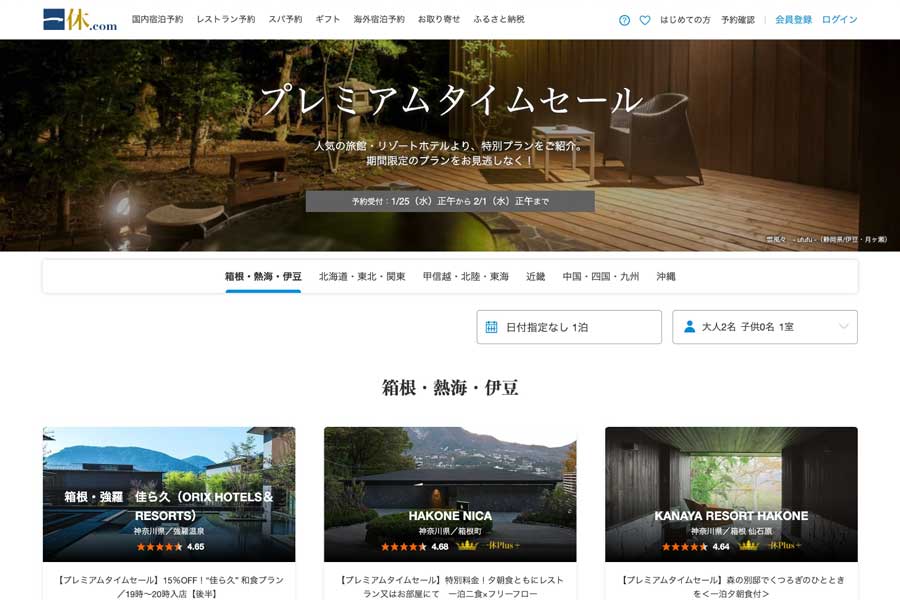The image size is (900, 600).
Task: Click the 4.68 rating on HAKONE NICA
Action: 415,547
